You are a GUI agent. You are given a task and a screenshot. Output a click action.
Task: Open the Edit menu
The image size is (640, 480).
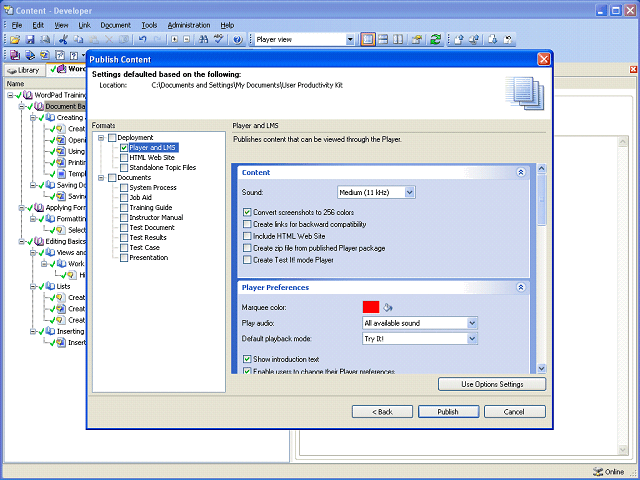click(x=38, y=25)
